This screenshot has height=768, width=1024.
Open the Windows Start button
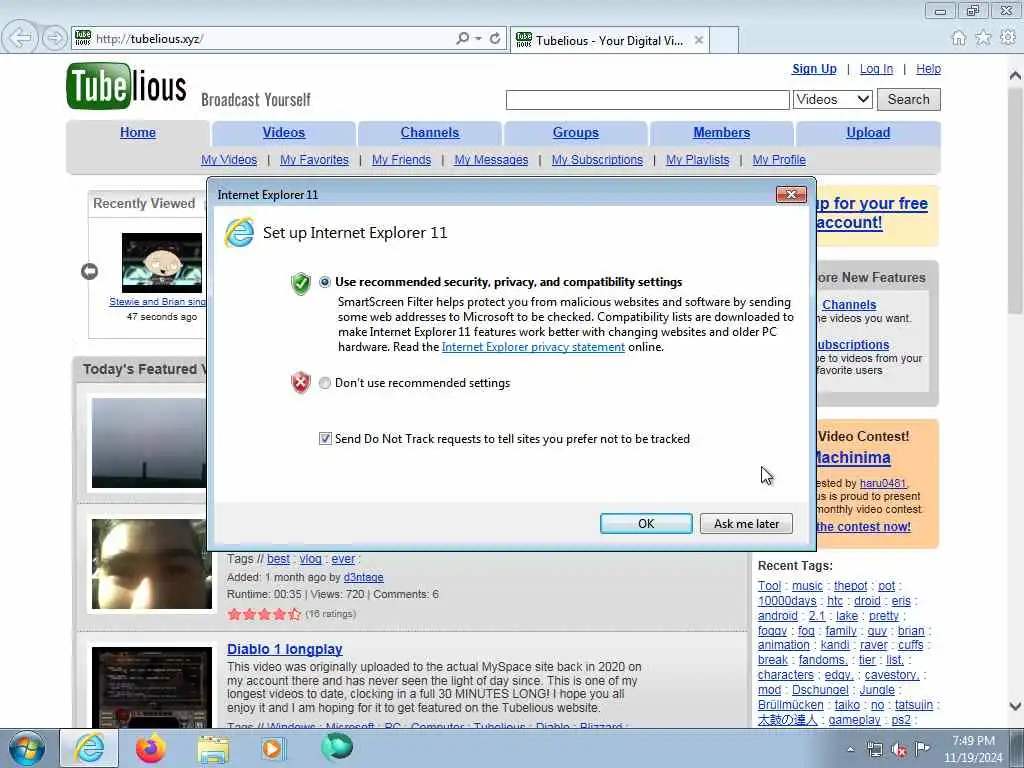point(27,748)
